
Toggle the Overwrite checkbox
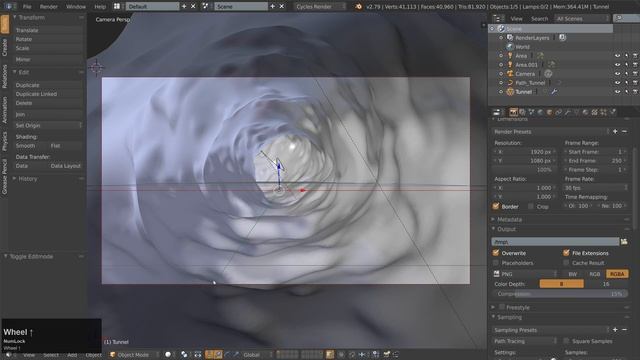[x=496, y=253]
